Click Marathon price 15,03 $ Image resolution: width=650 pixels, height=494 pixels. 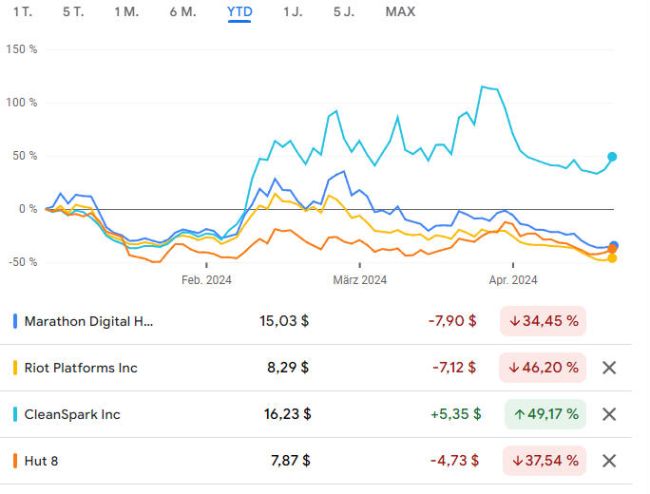(x=284, y=321)
